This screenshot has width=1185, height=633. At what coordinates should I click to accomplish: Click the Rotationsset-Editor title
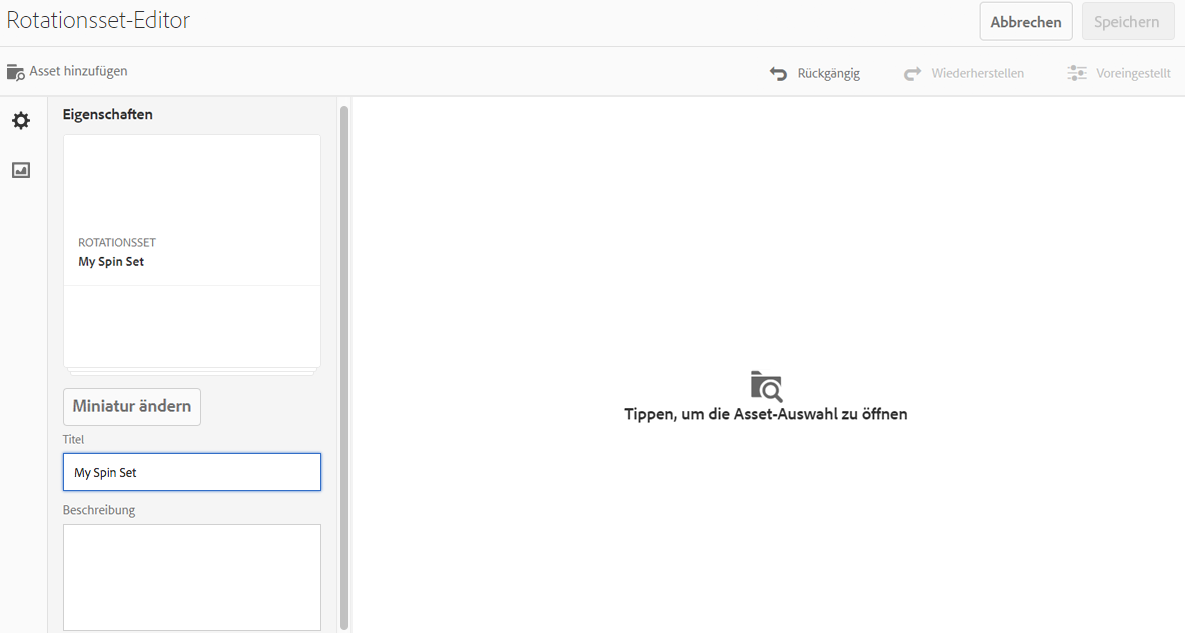[98, 20]
